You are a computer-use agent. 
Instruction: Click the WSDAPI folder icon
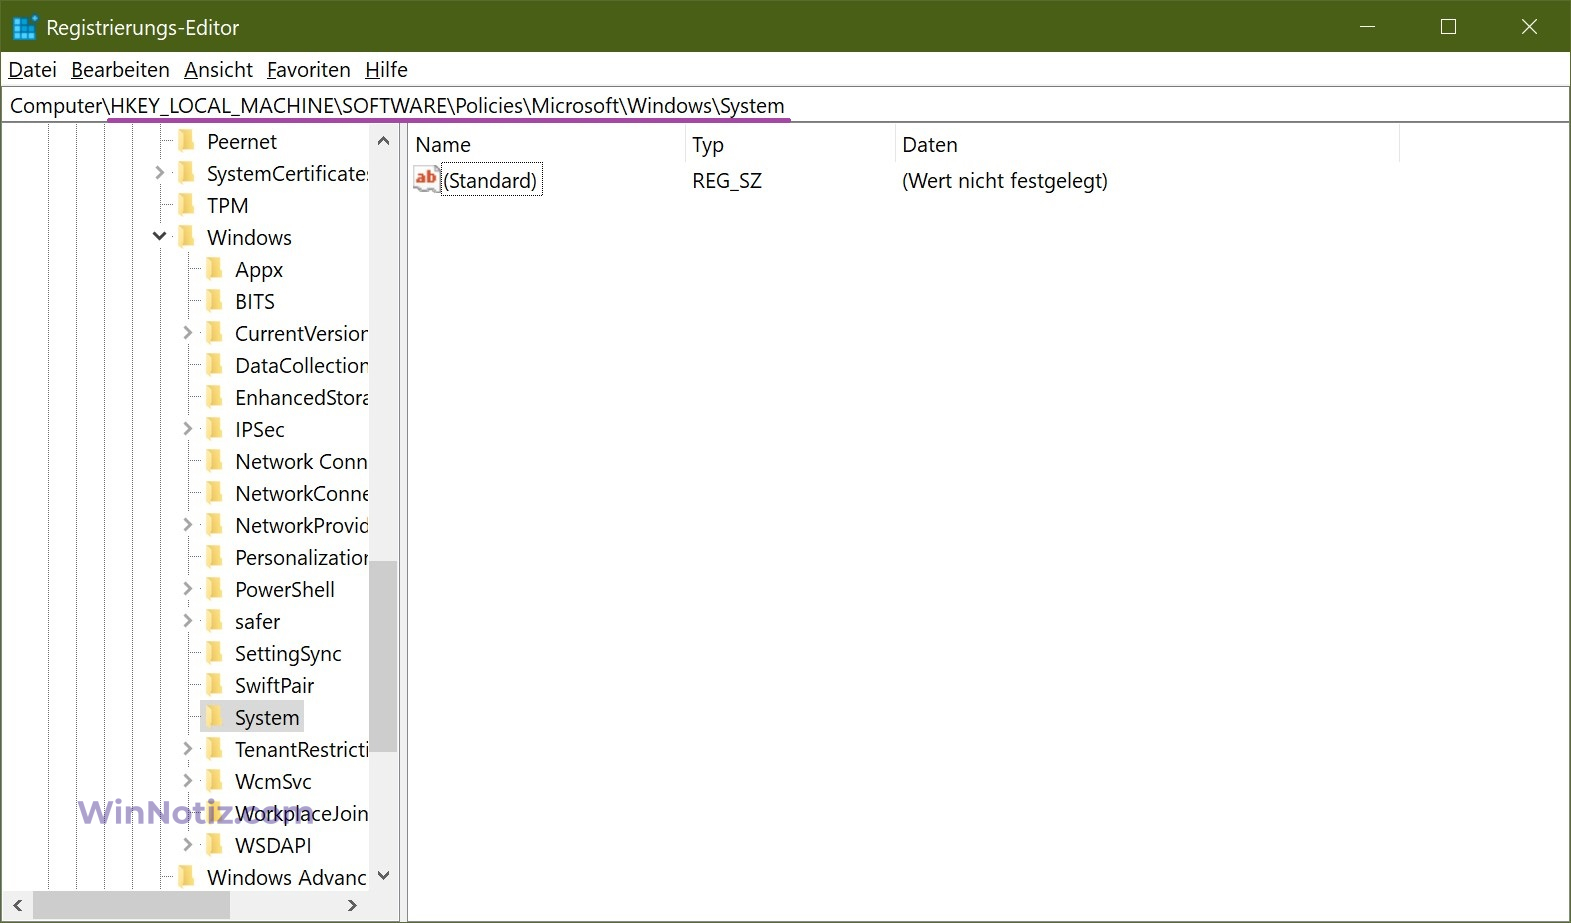[x=214, y=845]
